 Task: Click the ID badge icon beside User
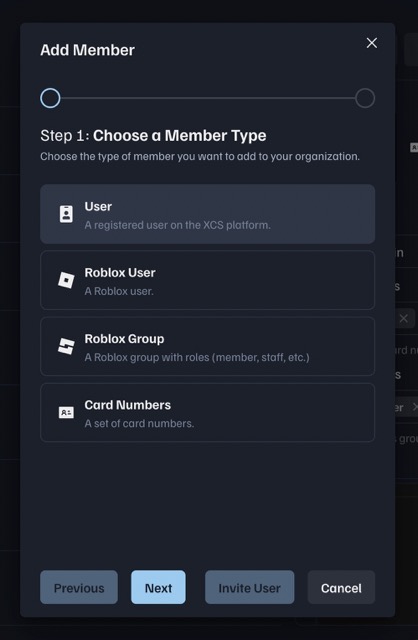tap(66, 214)
